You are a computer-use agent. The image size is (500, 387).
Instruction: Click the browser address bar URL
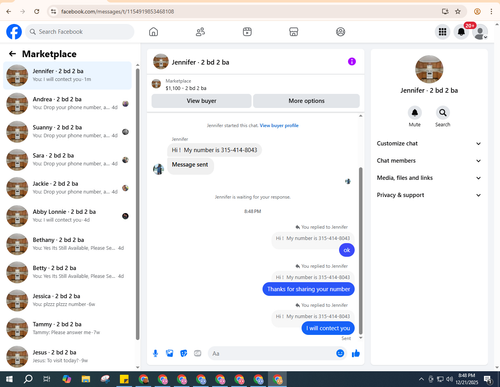point(117,11)
